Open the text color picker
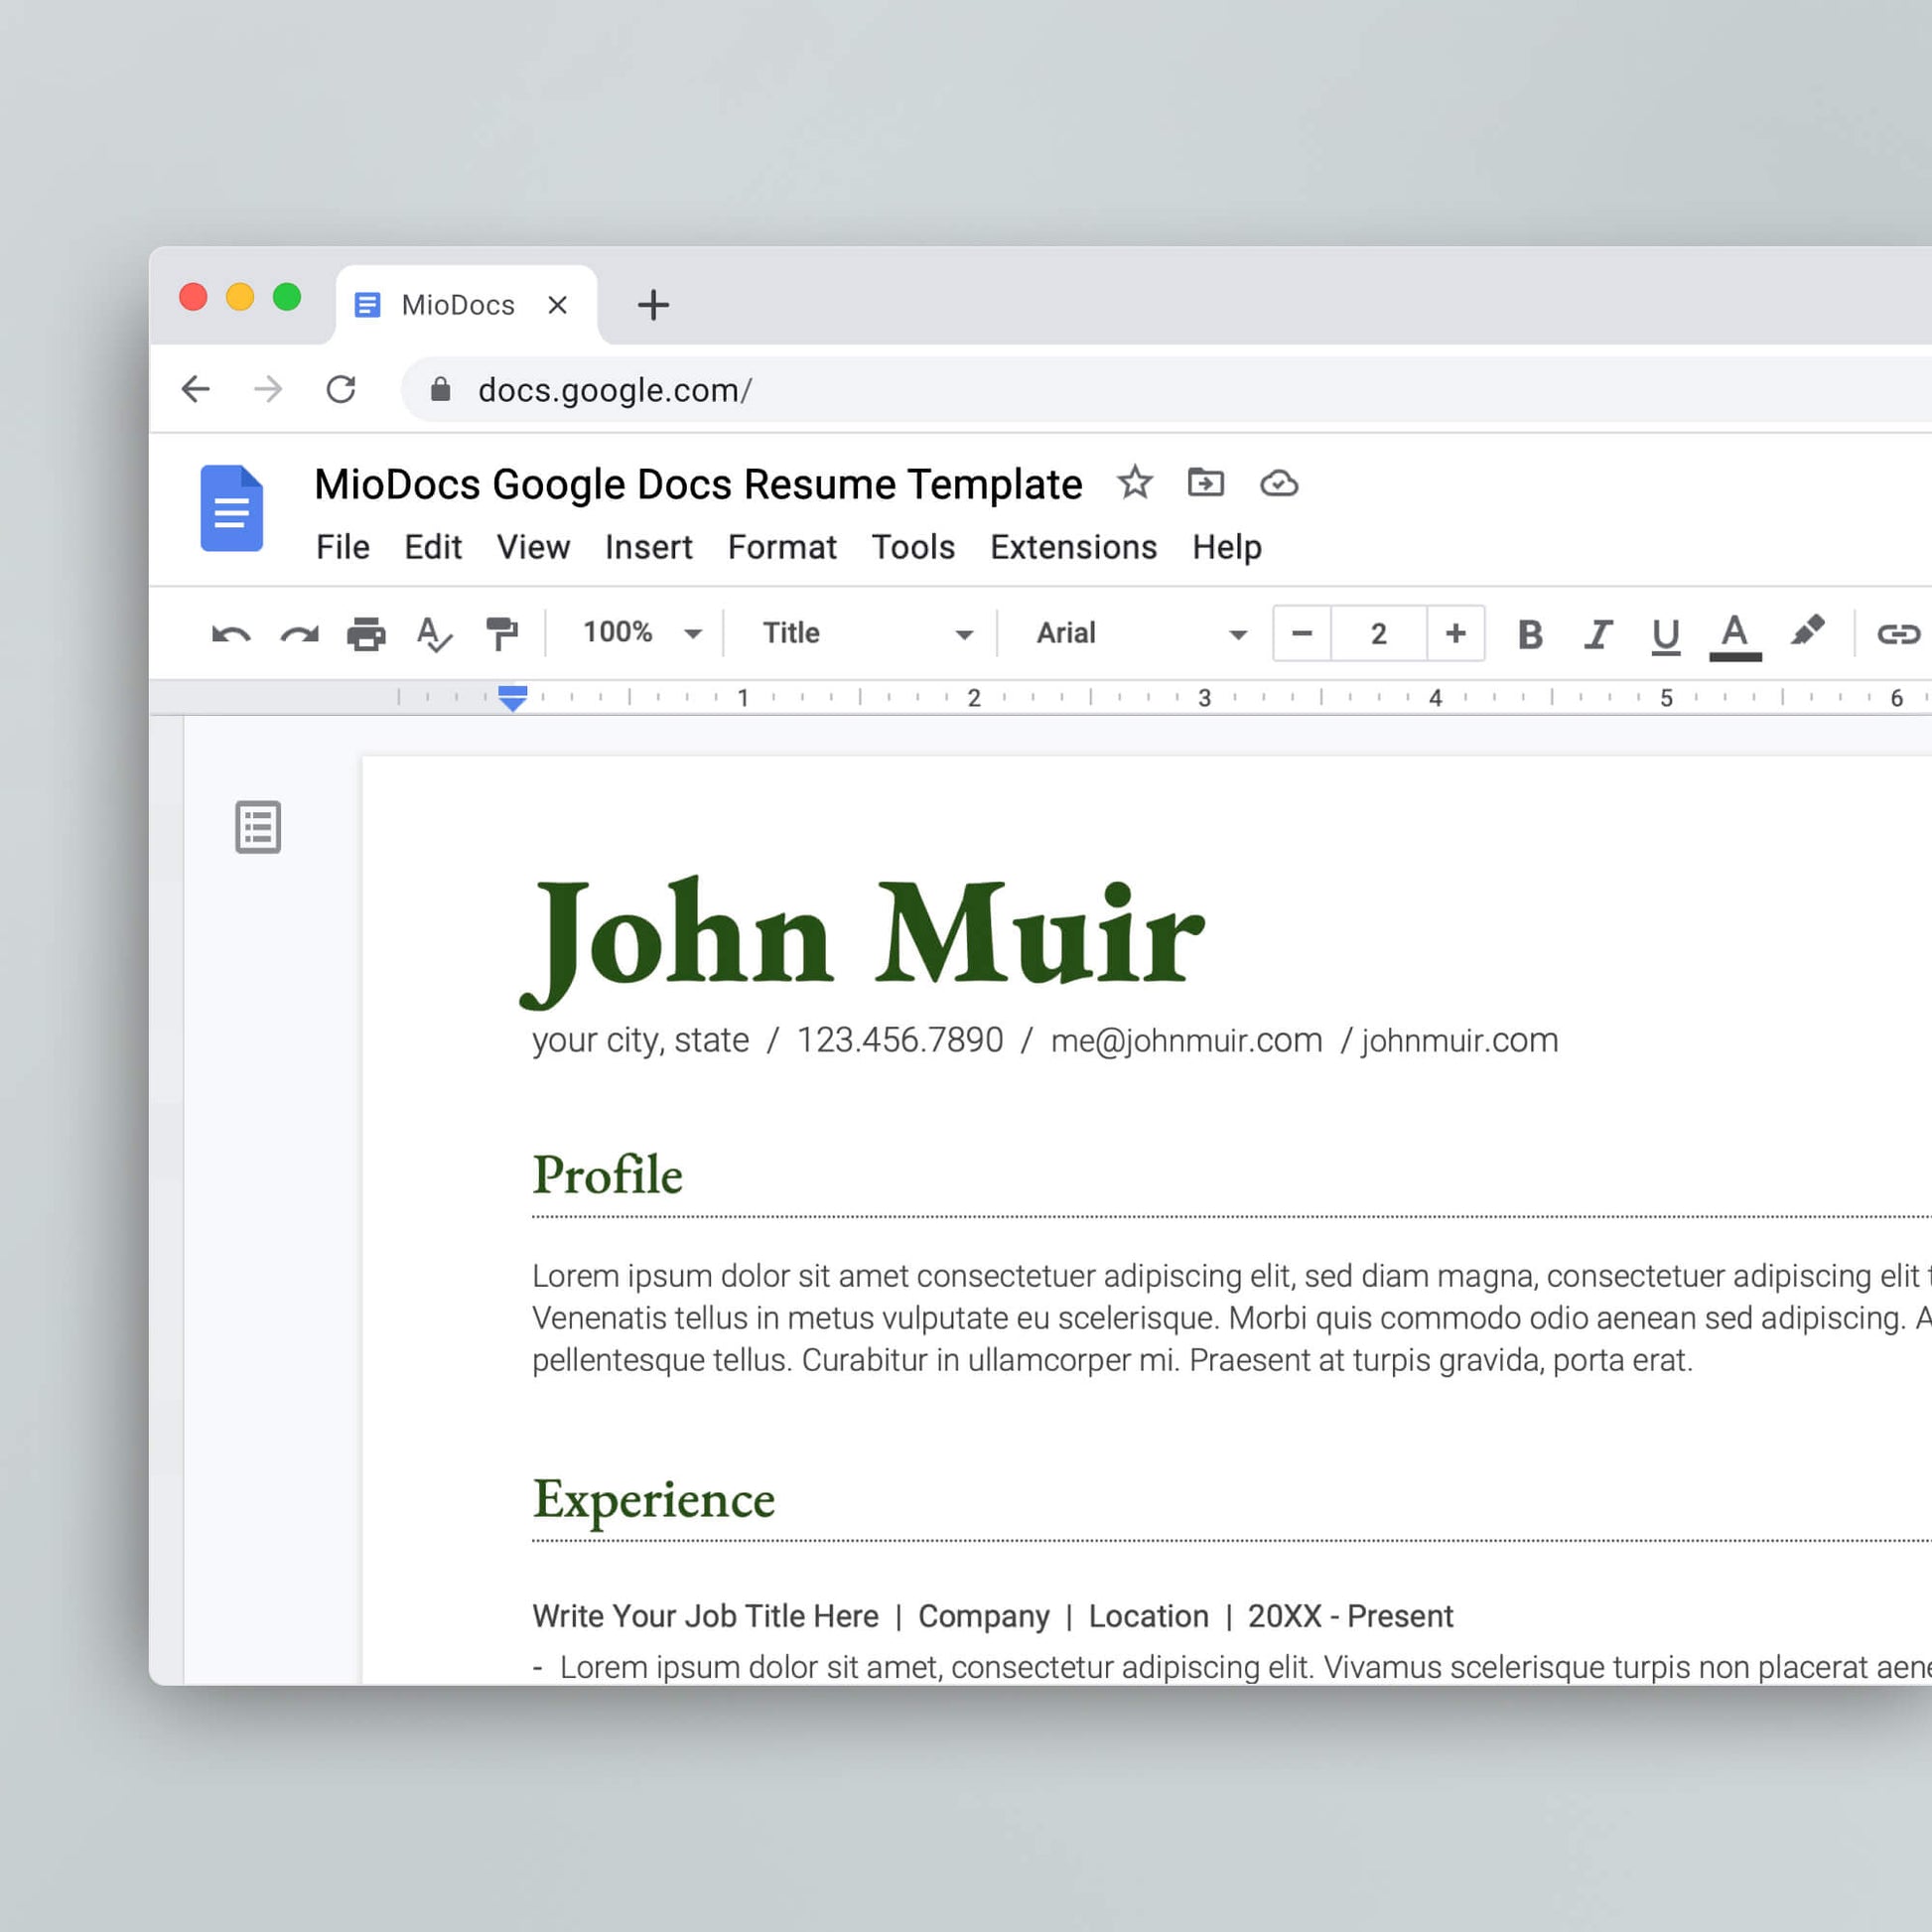 (x=1735, y=633)
